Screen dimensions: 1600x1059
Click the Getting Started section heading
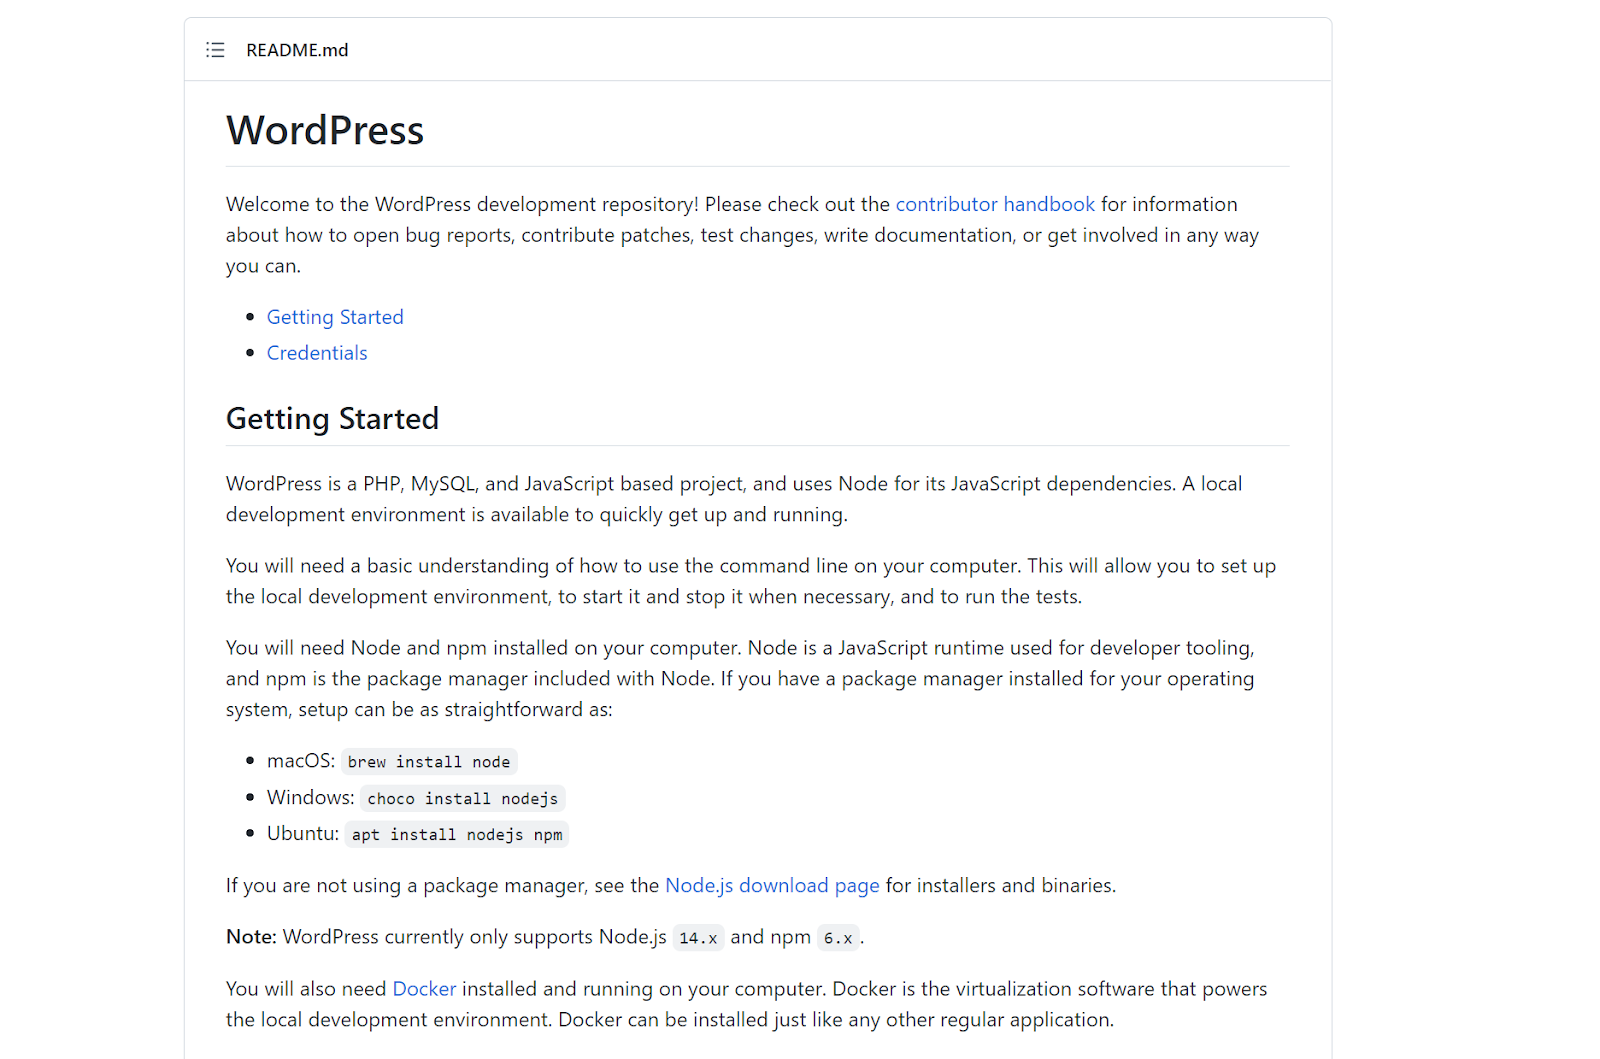pyautogui.click(x=332, y=418)
